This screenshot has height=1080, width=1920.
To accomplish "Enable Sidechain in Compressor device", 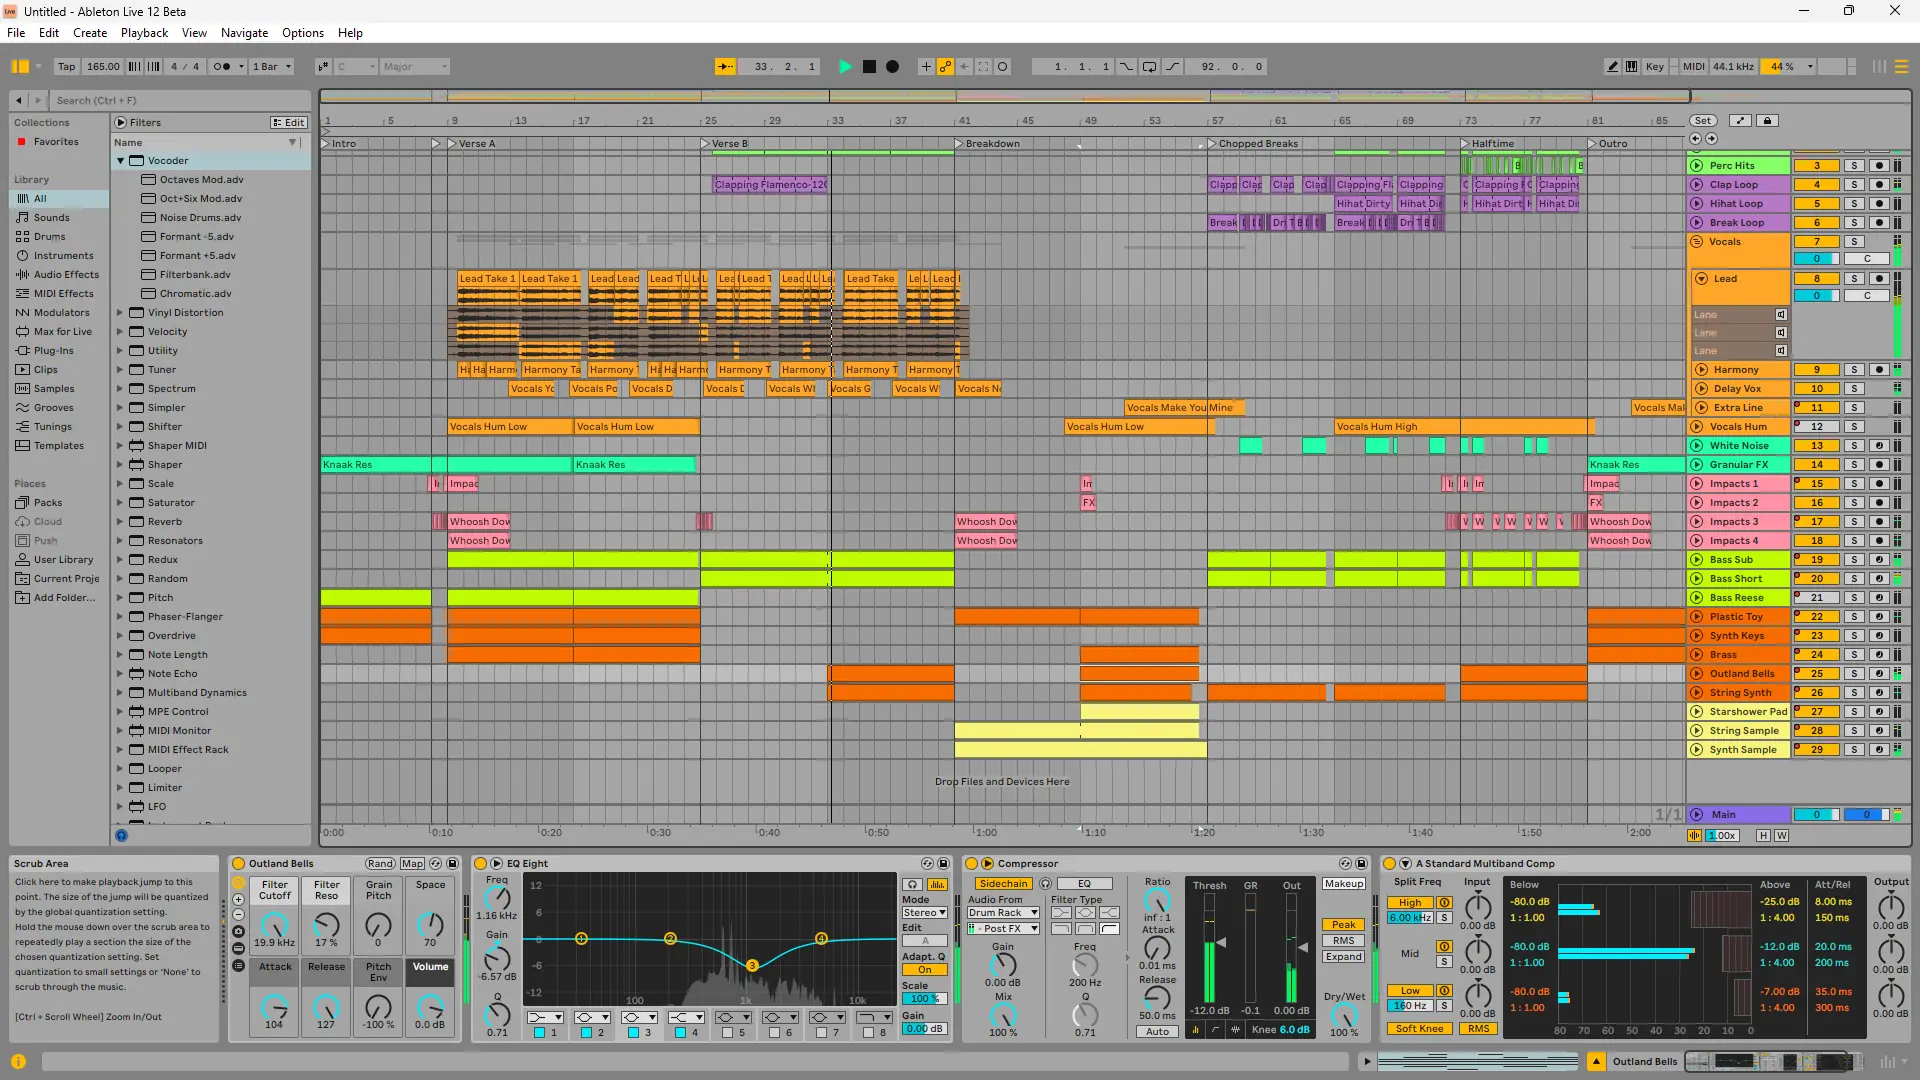I will [x=1002, y=884].
